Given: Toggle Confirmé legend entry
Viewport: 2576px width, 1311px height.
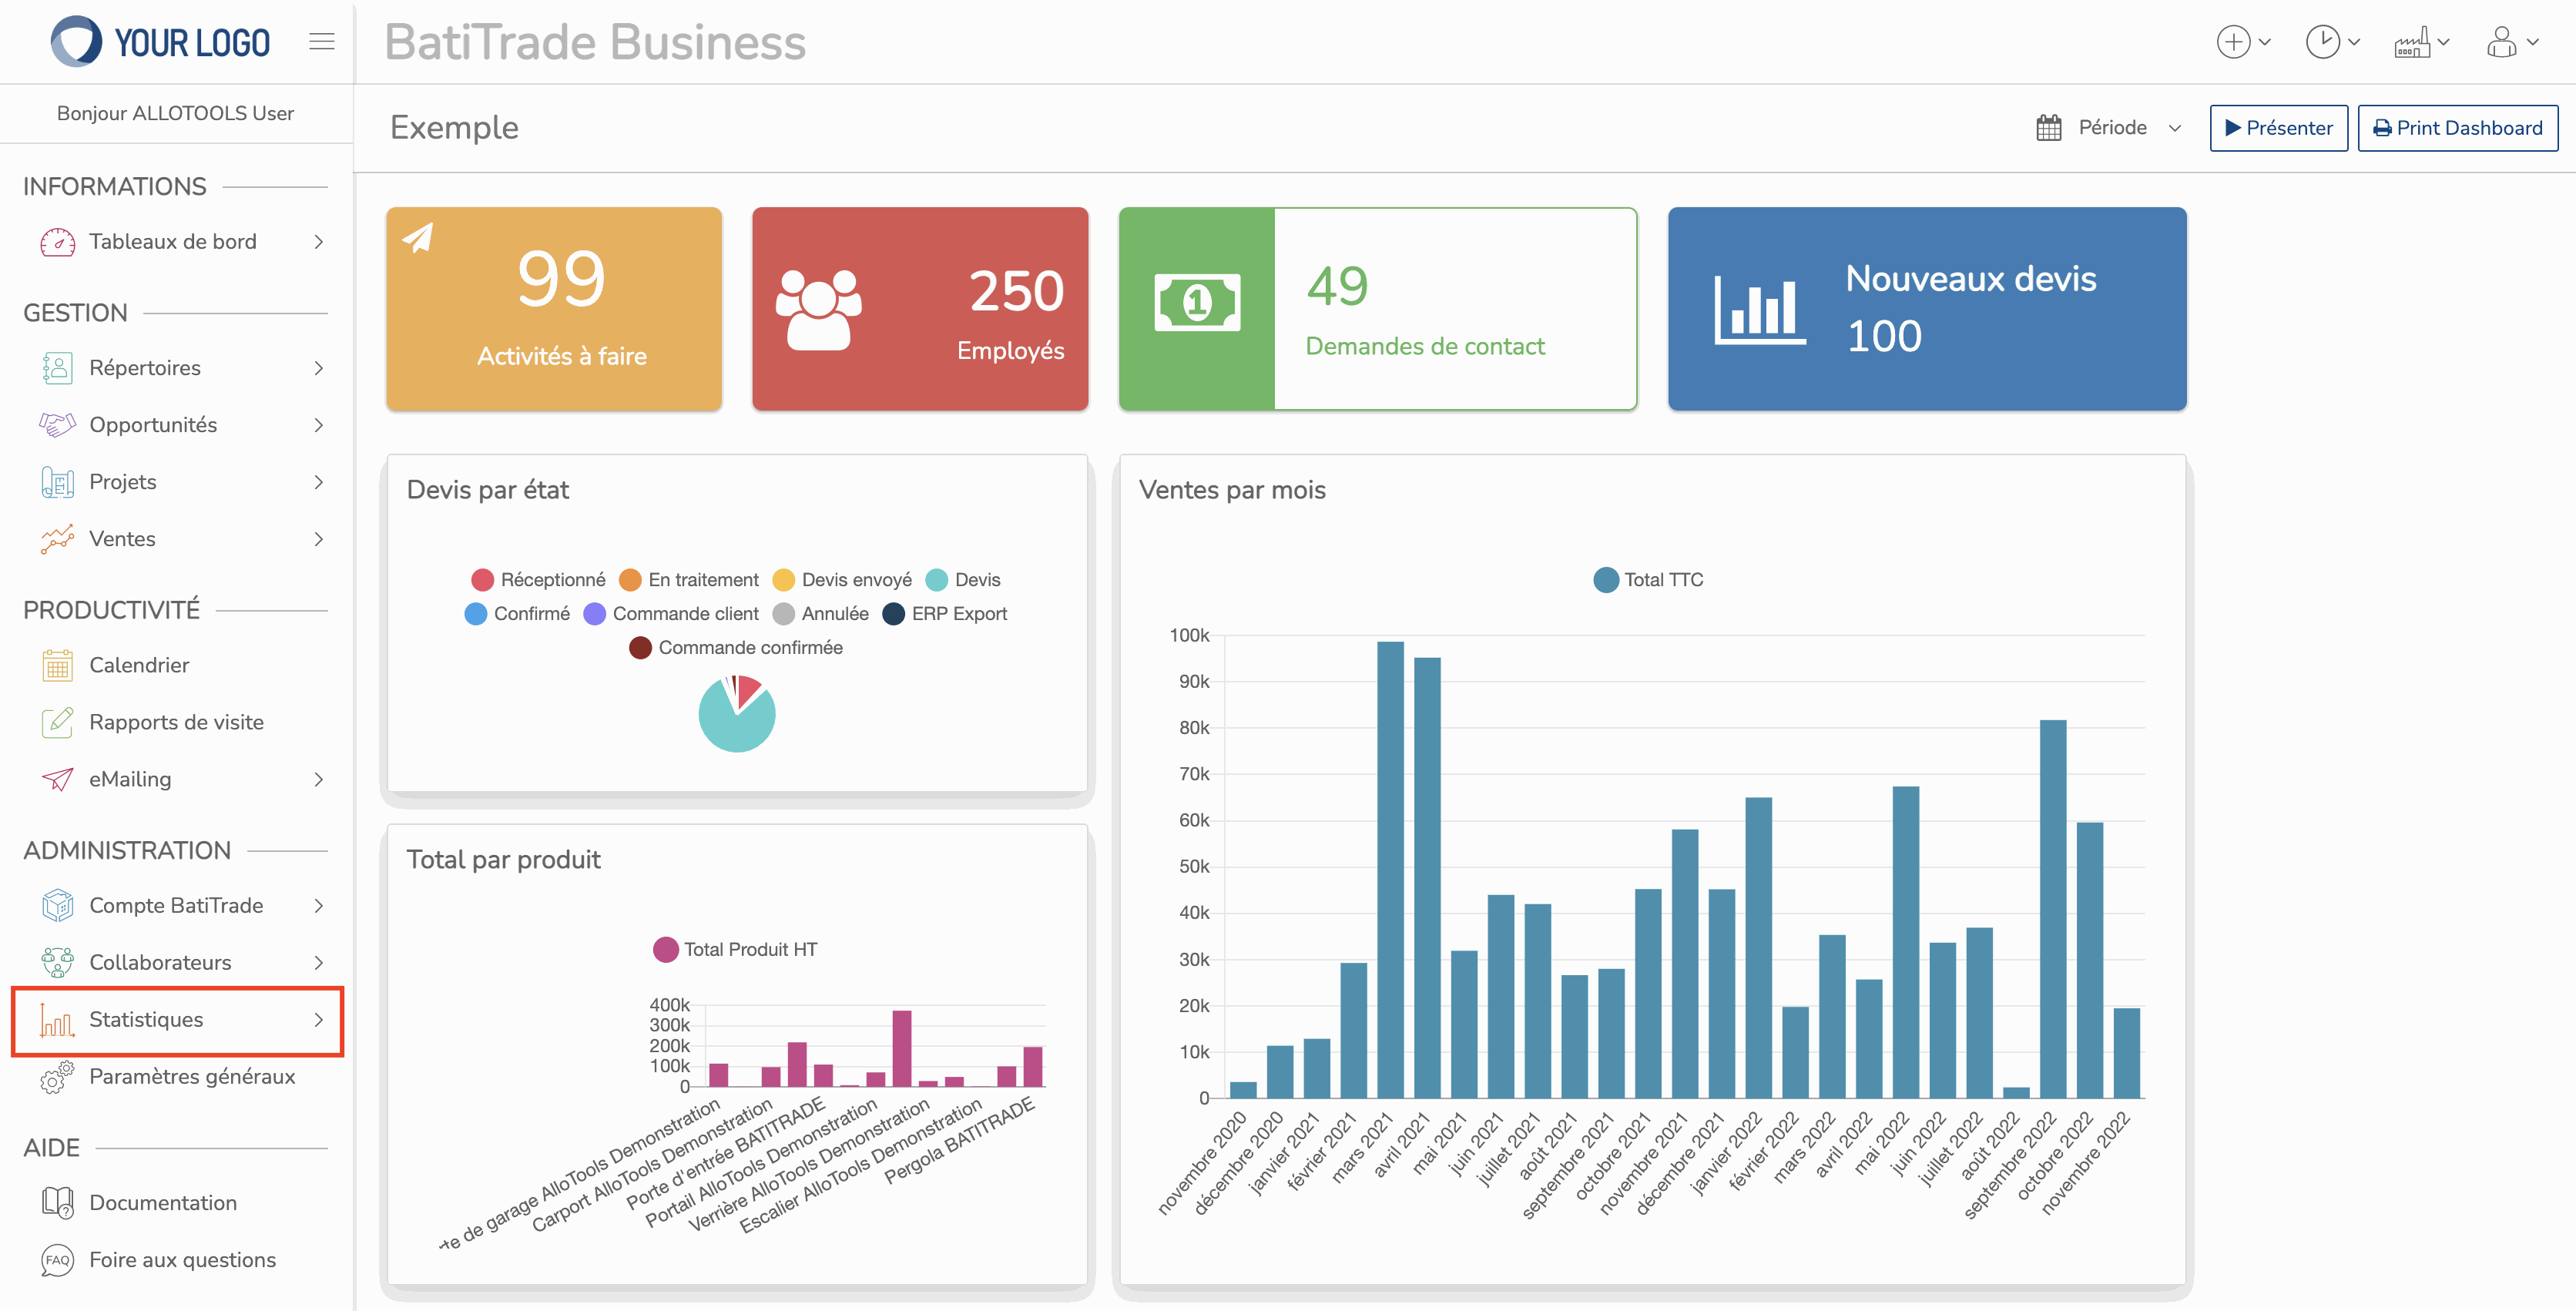Looking at the screenshot, I should pos(517,614).
